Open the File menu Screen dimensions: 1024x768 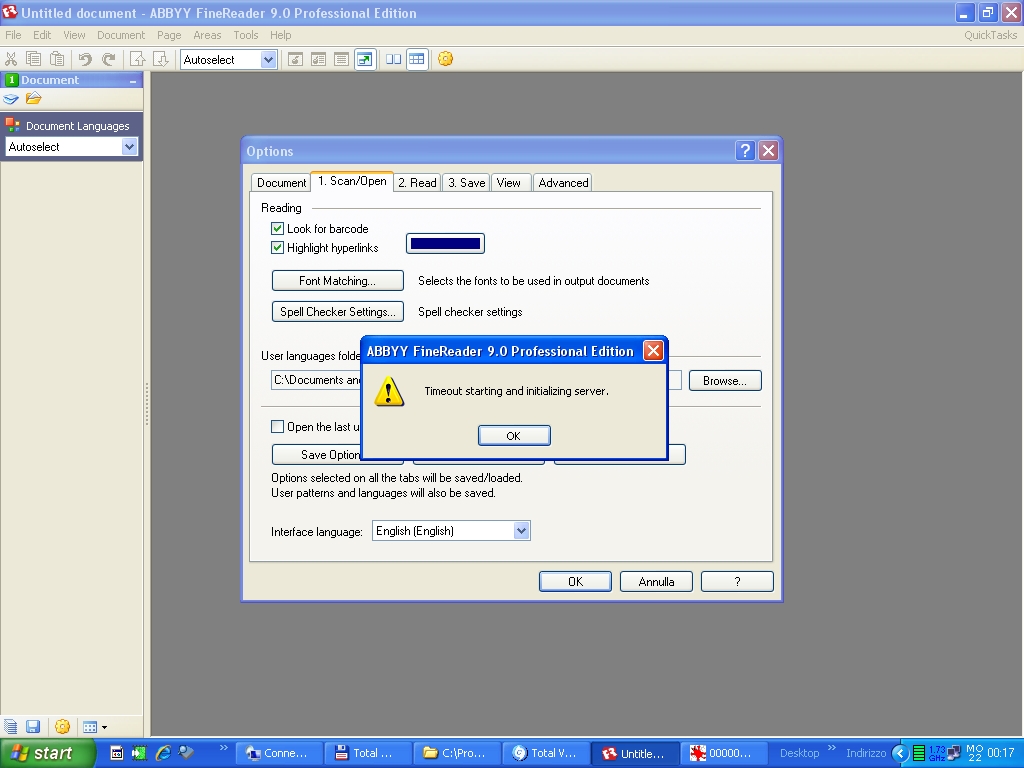(x=13, y=35)
